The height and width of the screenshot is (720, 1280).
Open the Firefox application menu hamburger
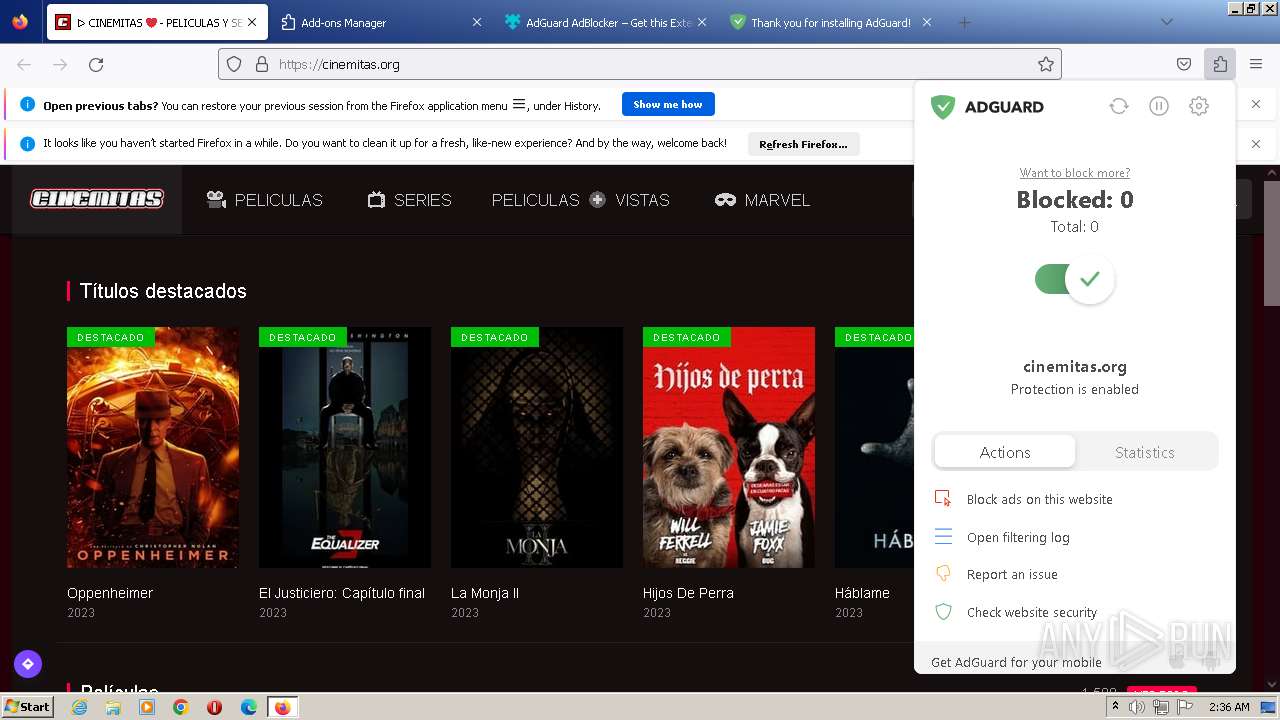(1256, 64)
